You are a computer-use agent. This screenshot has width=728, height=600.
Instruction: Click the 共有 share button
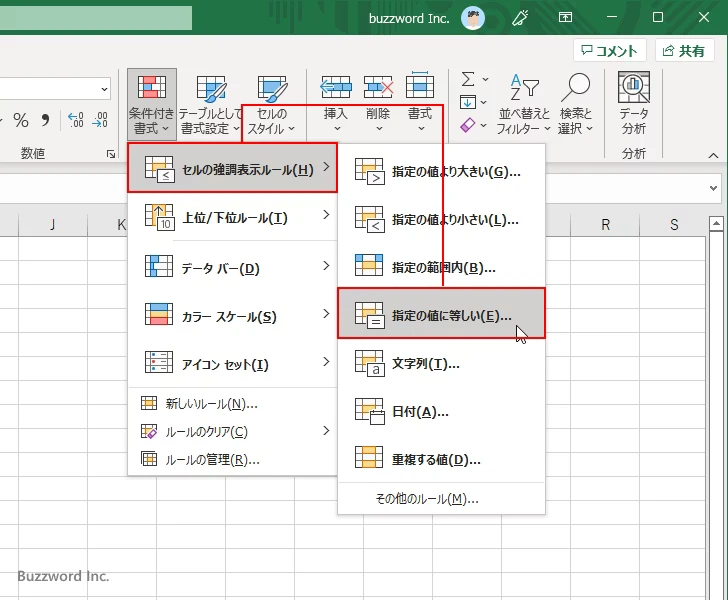click(x=684, y=50)
